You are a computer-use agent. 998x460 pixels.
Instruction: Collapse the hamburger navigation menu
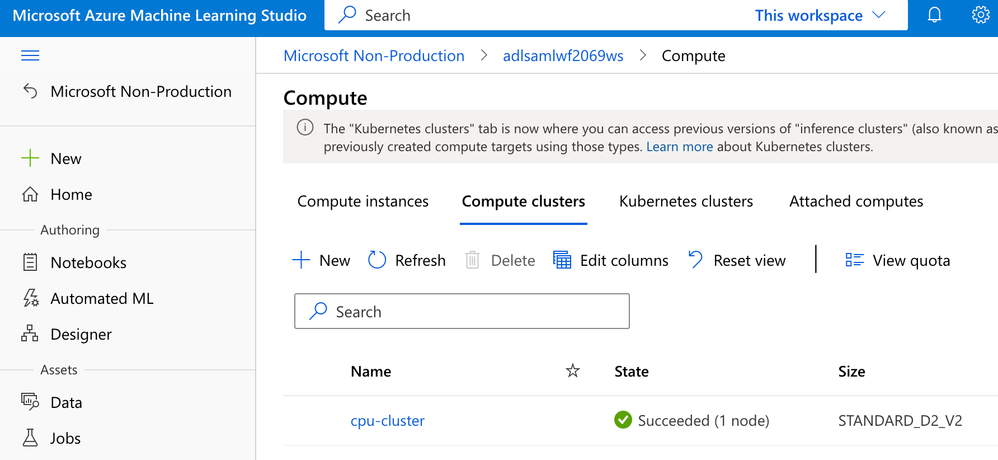[x=30, y=55]
